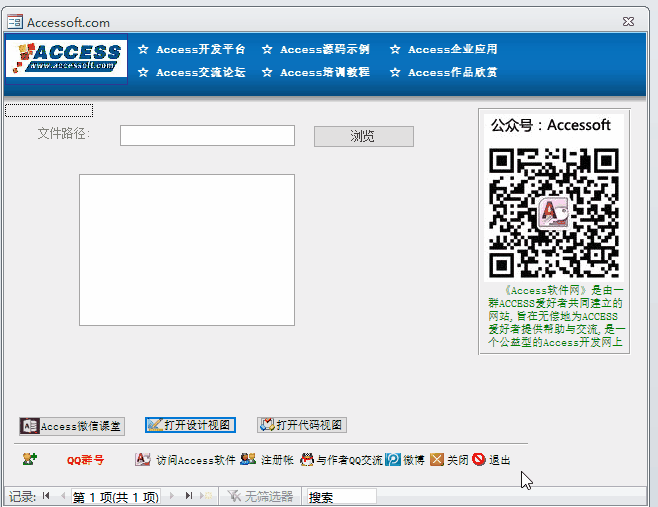Open 与作者QQ交流 chat link
The width and height of the screenshot is (658, 507).
(x=350, y=460)
